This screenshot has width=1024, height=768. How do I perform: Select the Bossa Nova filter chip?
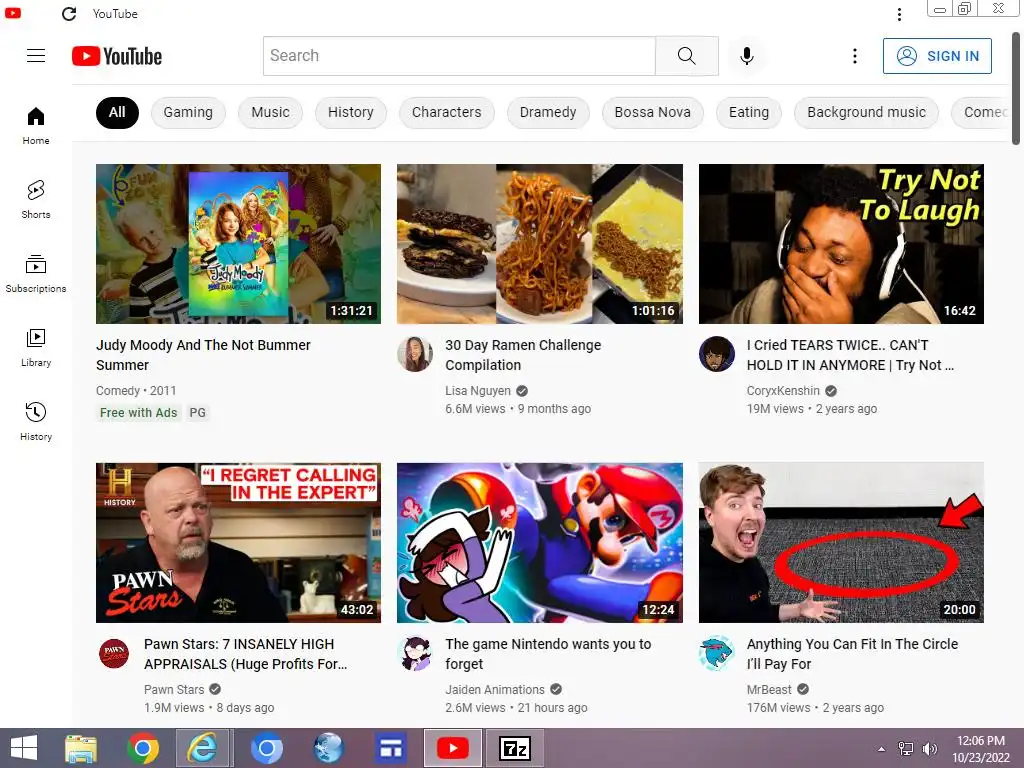click(x=652, y=112)
